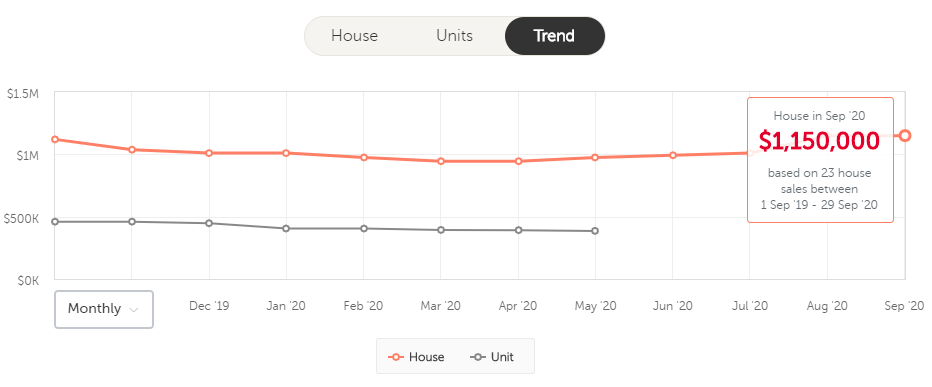Toggle House series in the legend

tap(416, 357)
